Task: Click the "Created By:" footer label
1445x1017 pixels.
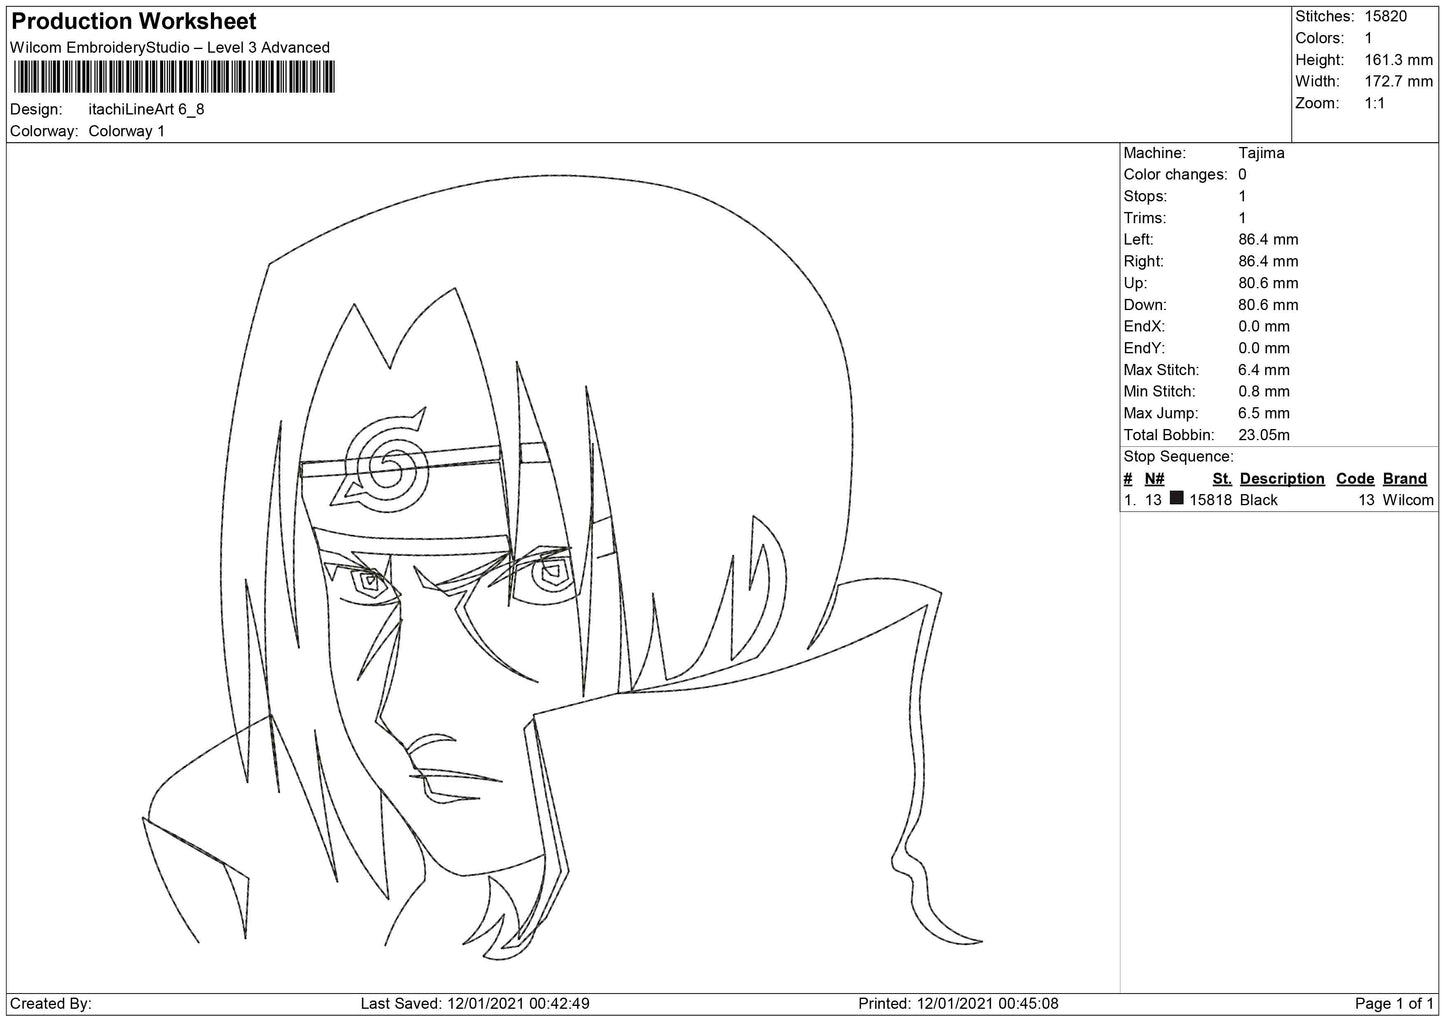Action: pyautogui.click(x=51, y=1003)
